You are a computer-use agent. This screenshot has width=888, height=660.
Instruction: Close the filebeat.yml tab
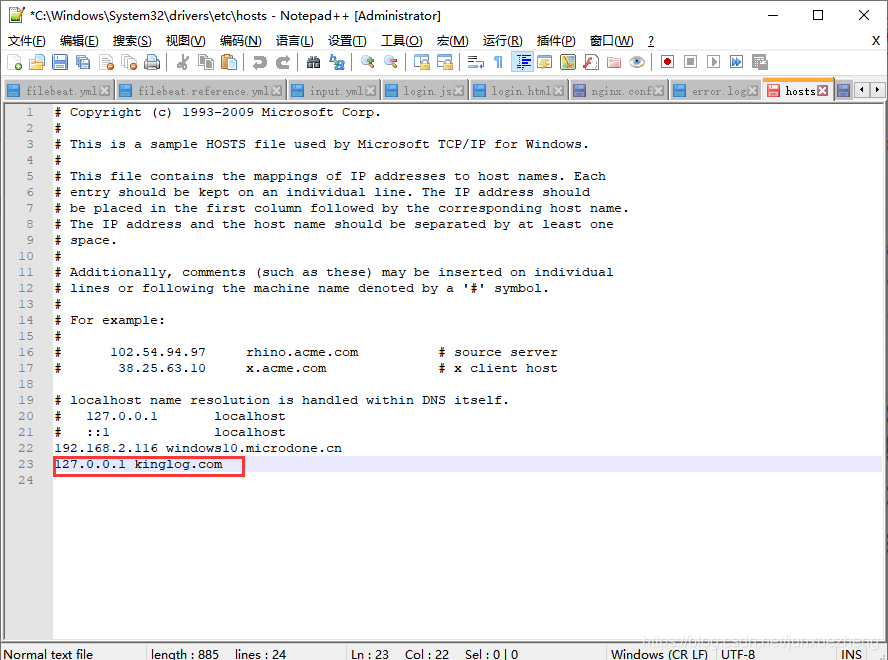pos(104,91)
